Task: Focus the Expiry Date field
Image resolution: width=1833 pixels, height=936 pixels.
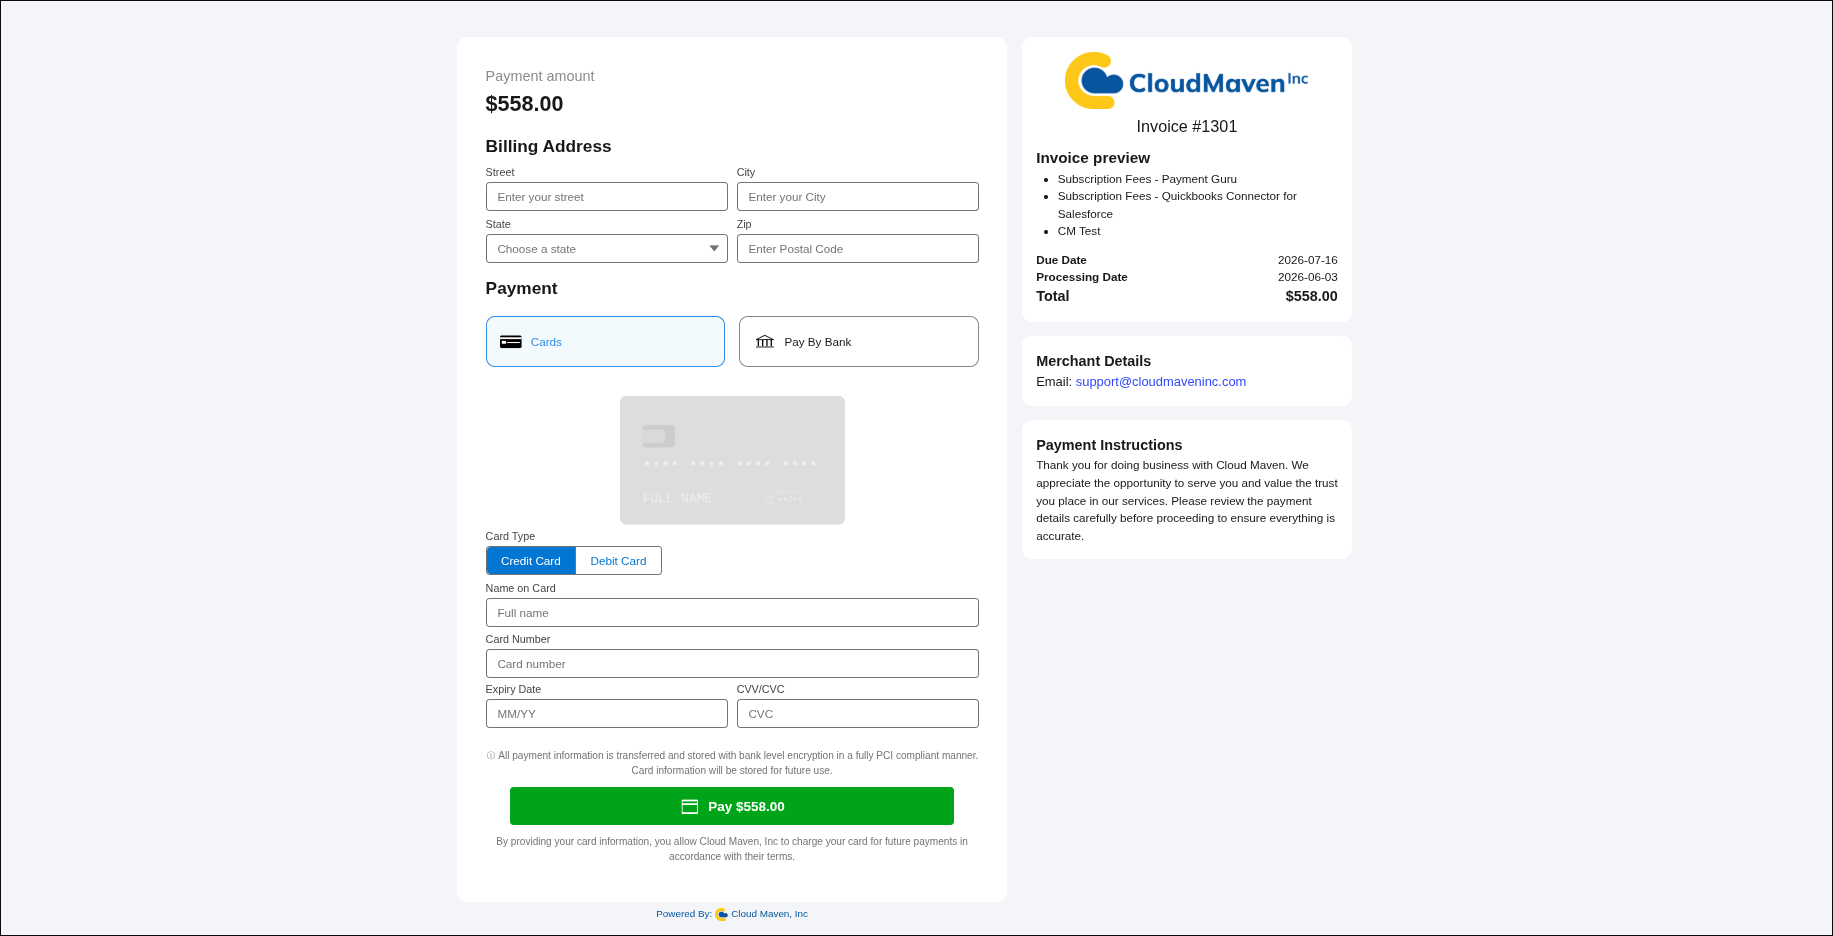Action: 607,714
